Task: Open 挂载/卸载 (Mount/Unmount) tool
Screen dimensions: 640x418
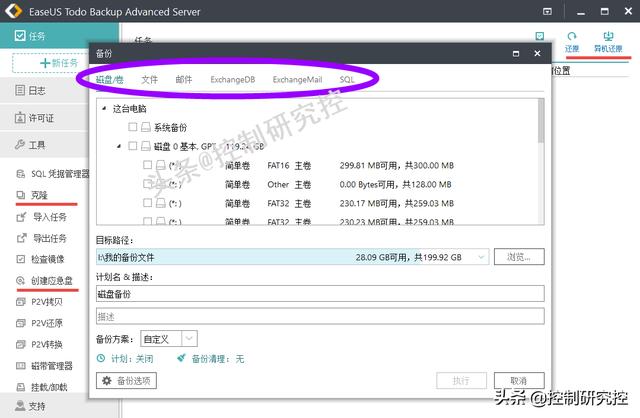Action: click(42, 387)
